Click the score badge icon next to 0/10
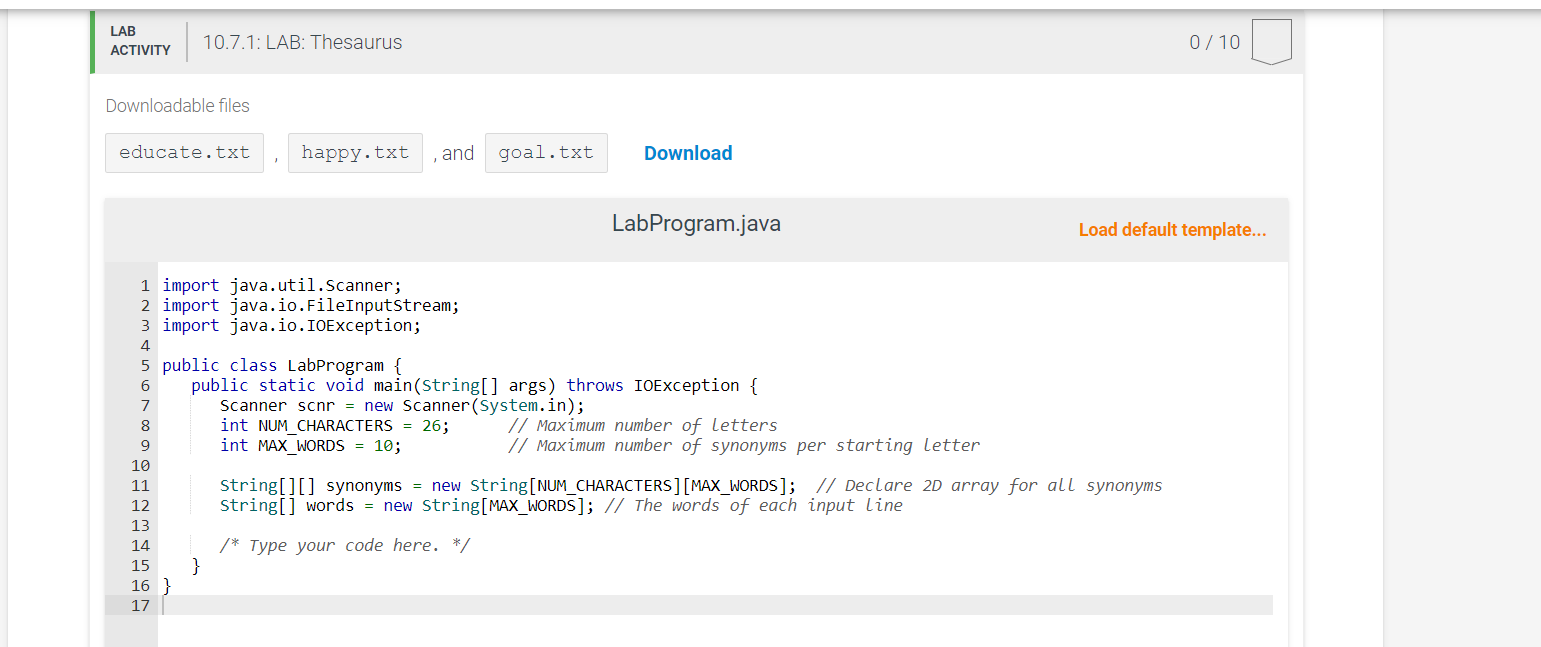 pos(1271,41)
